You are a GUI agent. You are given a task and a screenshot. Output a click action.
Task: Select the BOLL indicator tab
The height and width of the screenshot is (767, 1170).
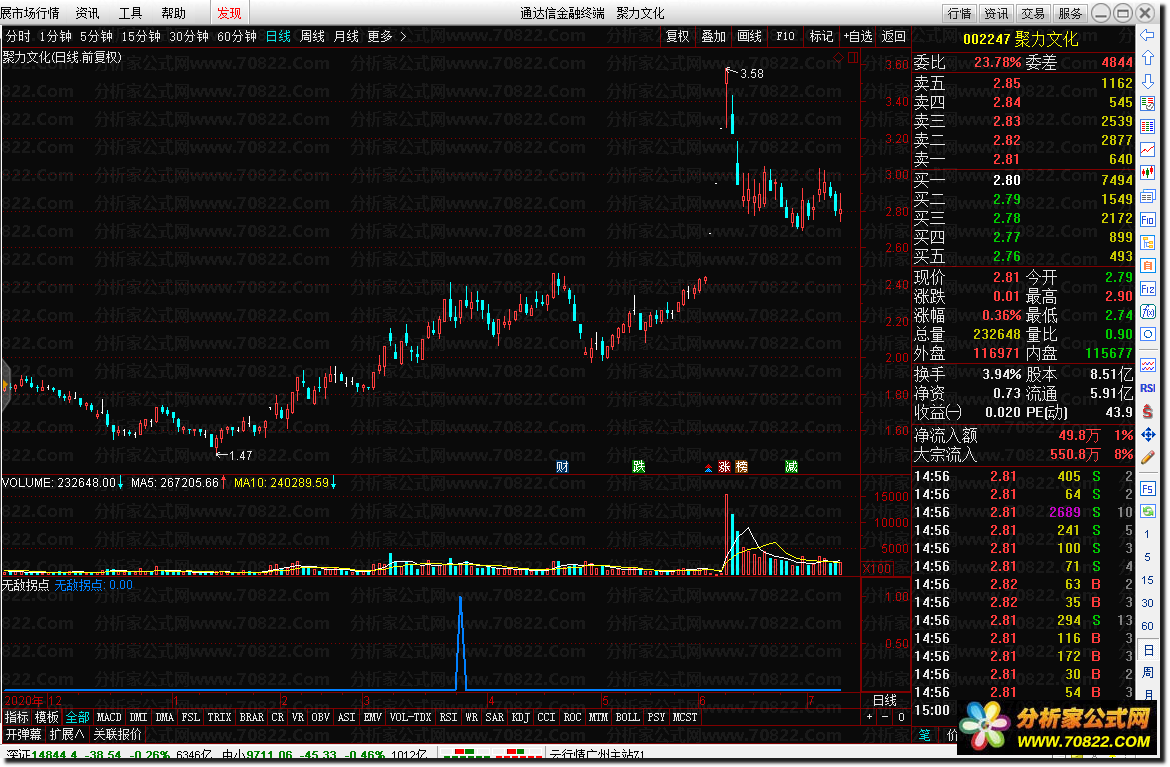click(x=627, y=717)
